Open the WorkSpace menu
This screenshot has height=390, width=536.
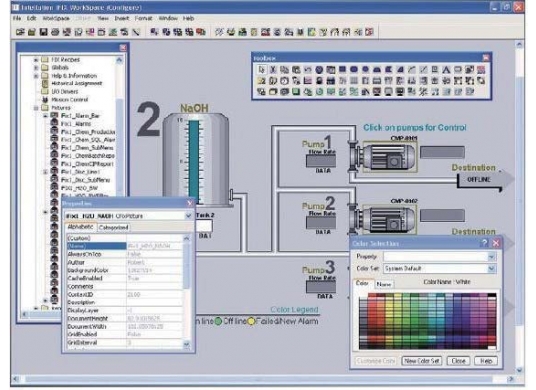56,18
